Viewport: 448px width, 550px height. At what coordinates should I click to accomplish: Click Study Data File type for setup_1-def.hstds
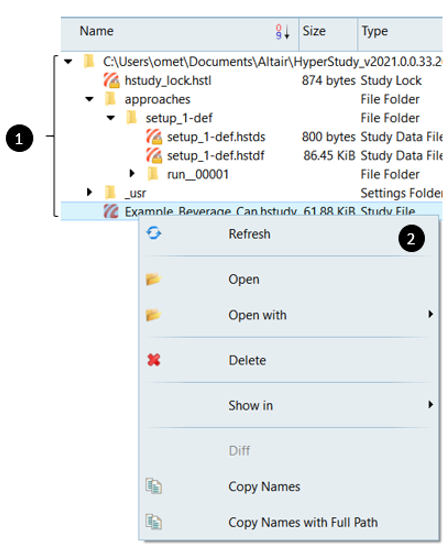[401, 137]
